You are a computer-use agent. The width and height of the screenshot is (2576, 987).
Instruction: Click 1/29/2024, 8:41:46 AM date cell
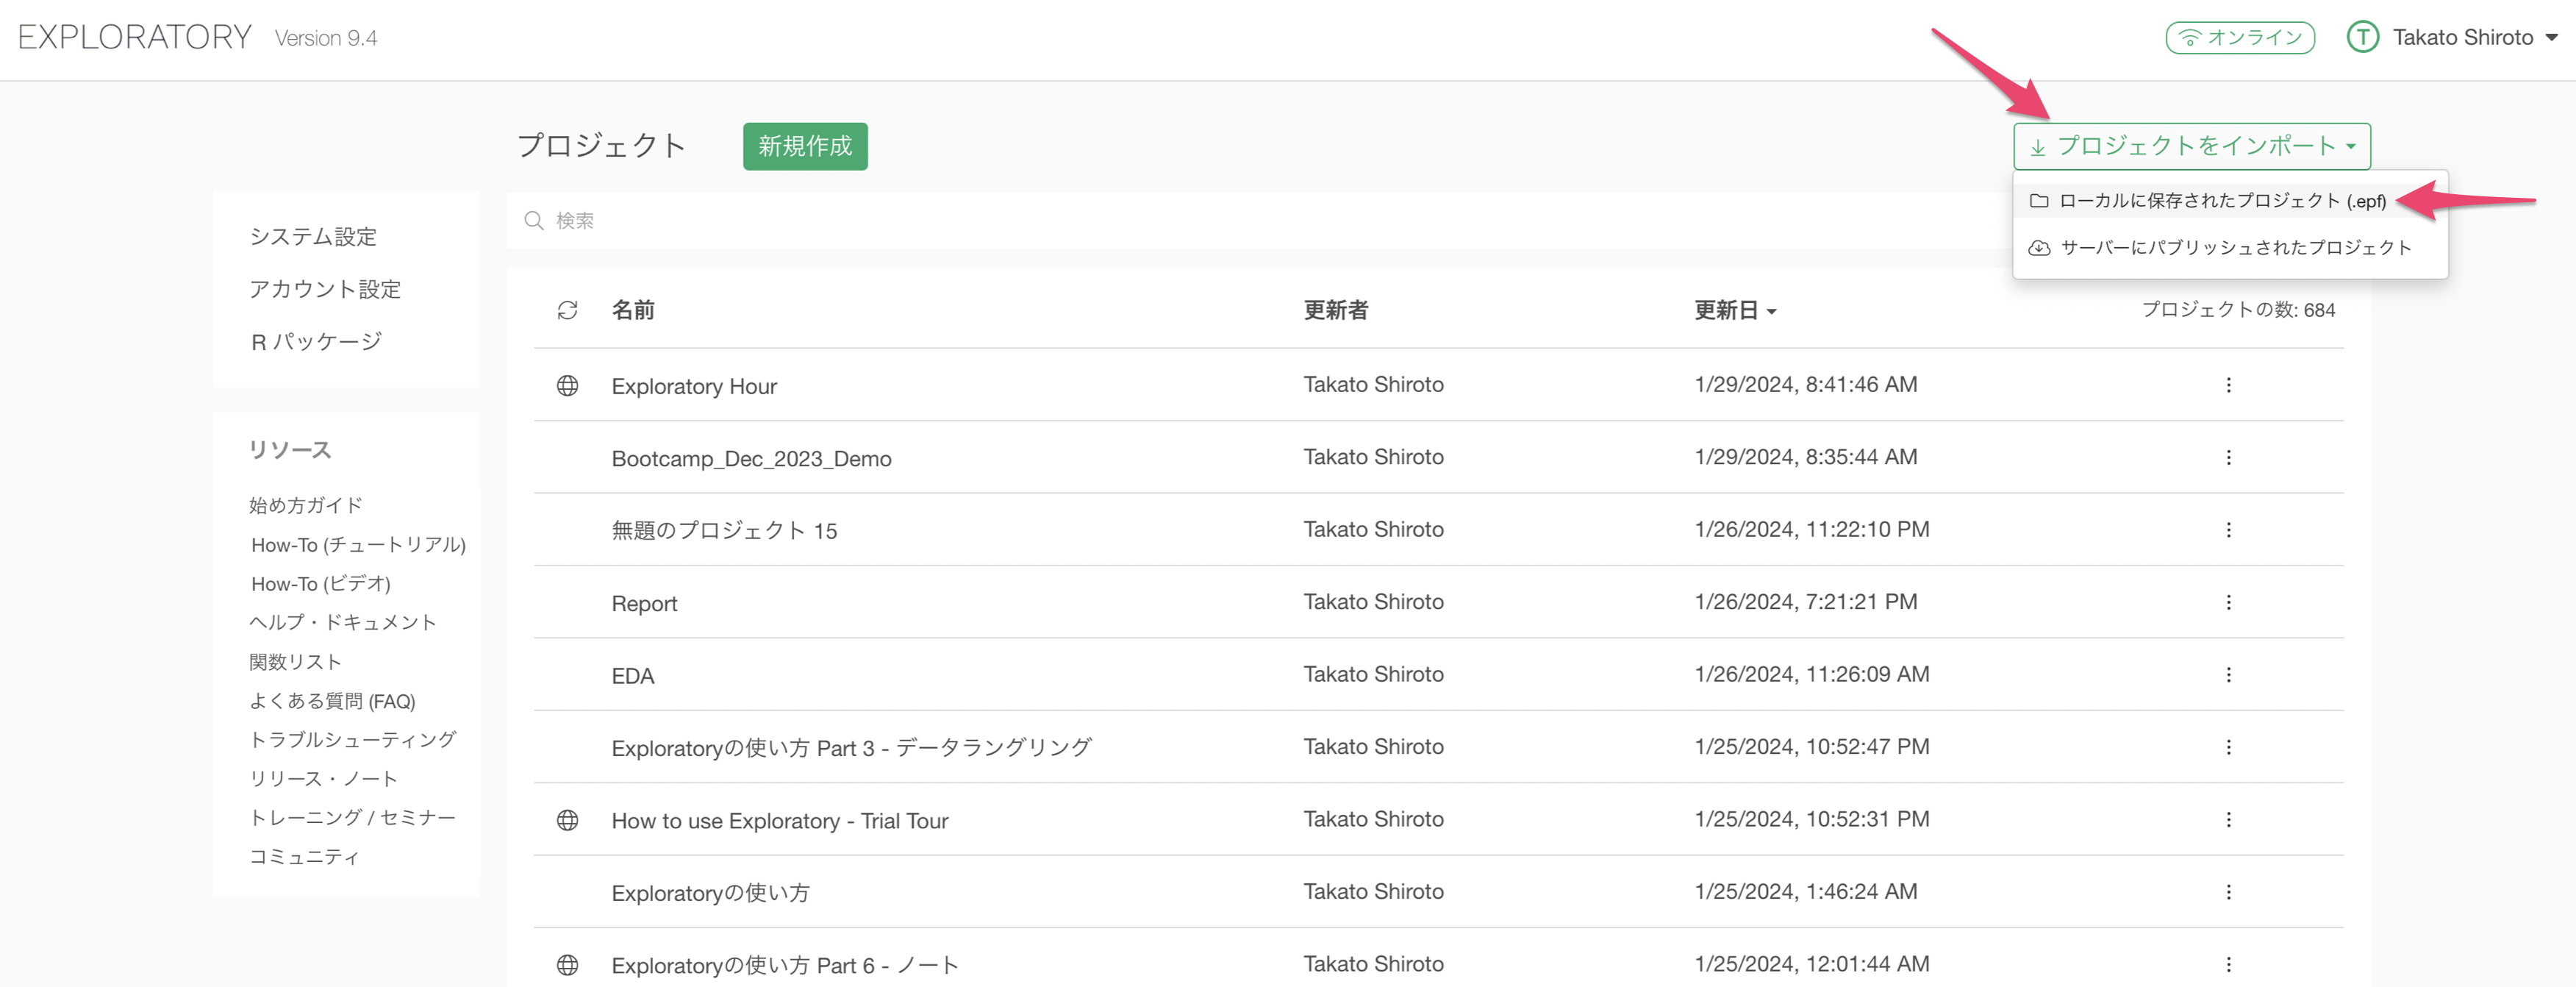tap(1805, 384)
